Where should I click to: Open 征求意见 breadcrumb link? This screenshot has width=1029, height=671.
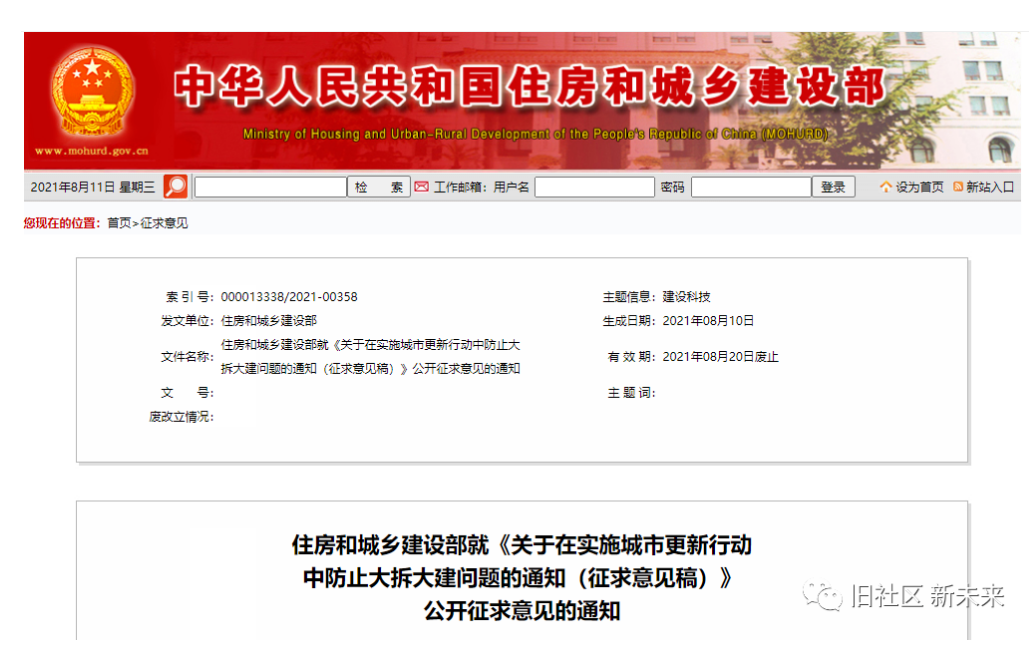pyautogui.click(x=164, y=223)
